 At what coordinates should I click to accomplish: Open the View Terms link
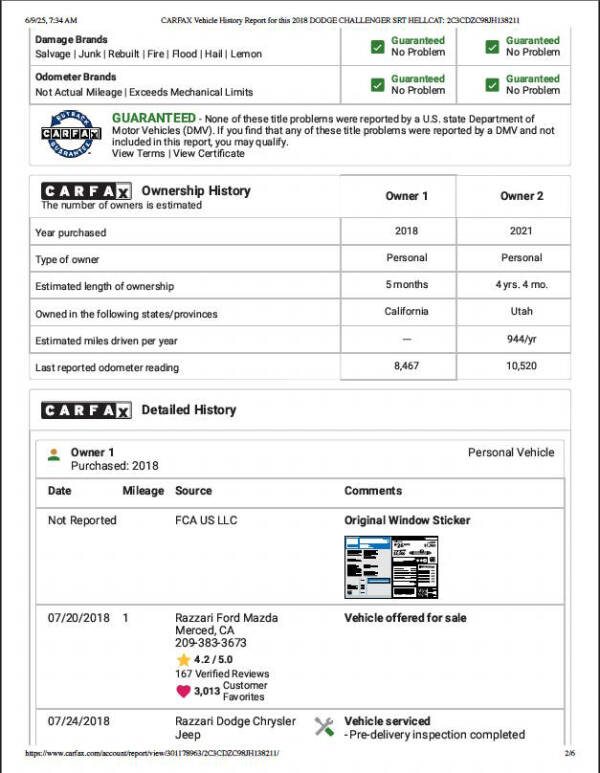tap(139, 153)
